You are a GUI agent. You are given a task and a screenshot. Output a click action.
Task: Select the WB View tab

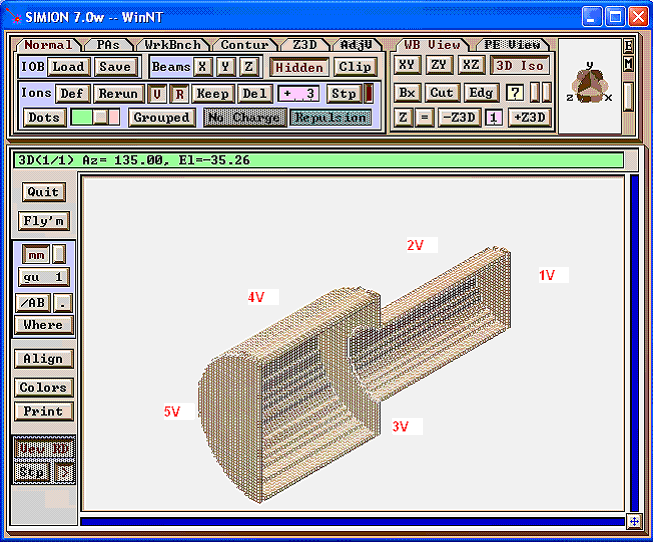click(x=432, y=45)
